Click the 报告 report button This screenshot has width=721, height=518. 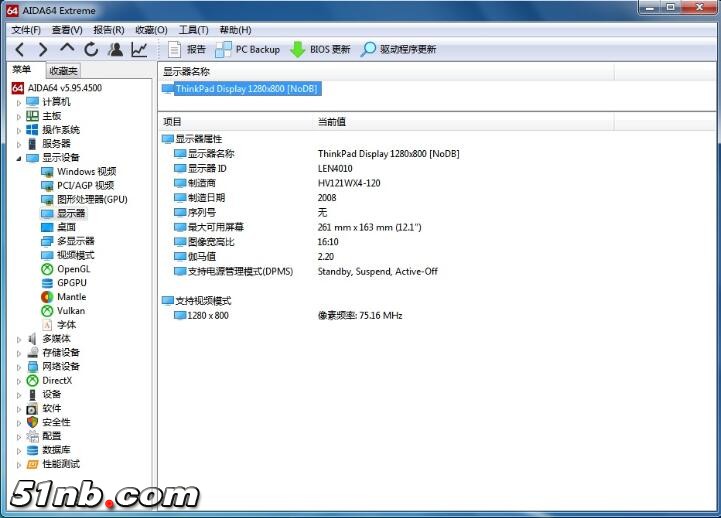click(186, 49)
